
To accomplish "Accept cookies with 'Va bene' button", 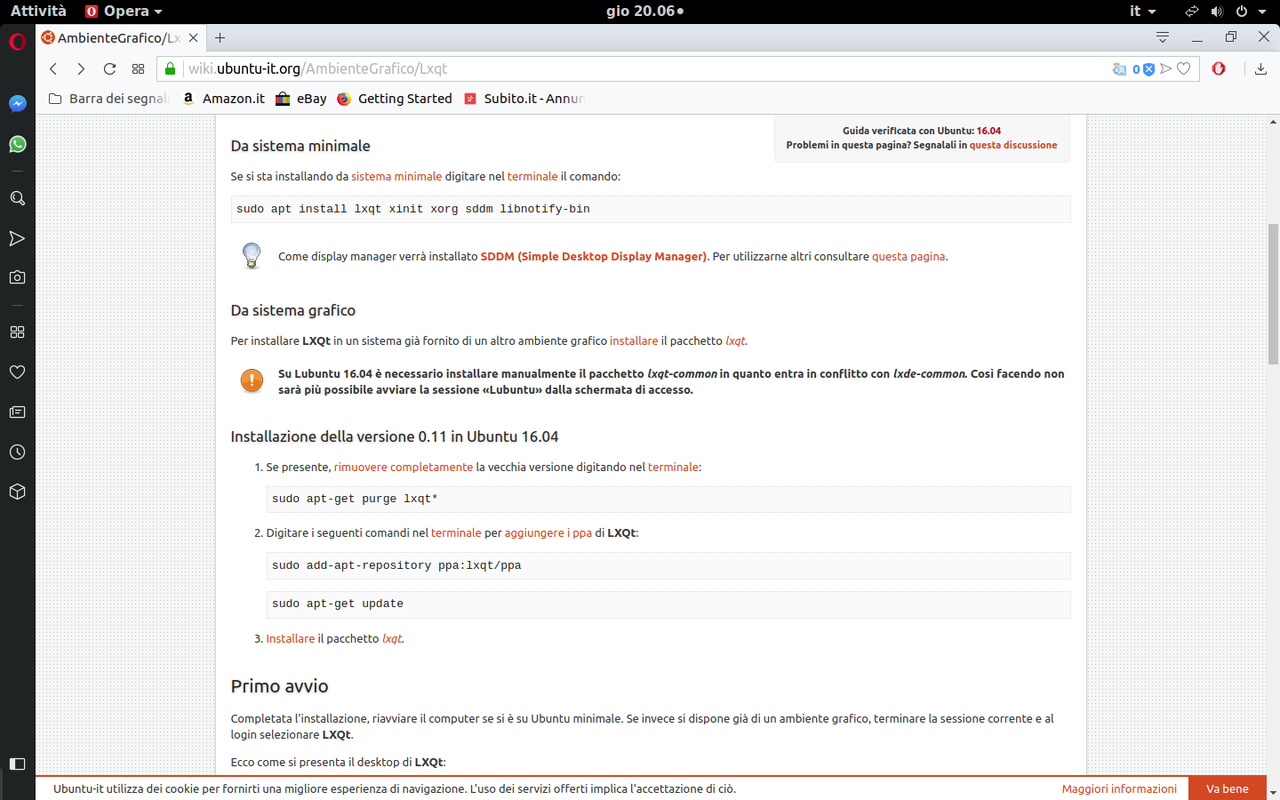I will [x=1227, y=789].
